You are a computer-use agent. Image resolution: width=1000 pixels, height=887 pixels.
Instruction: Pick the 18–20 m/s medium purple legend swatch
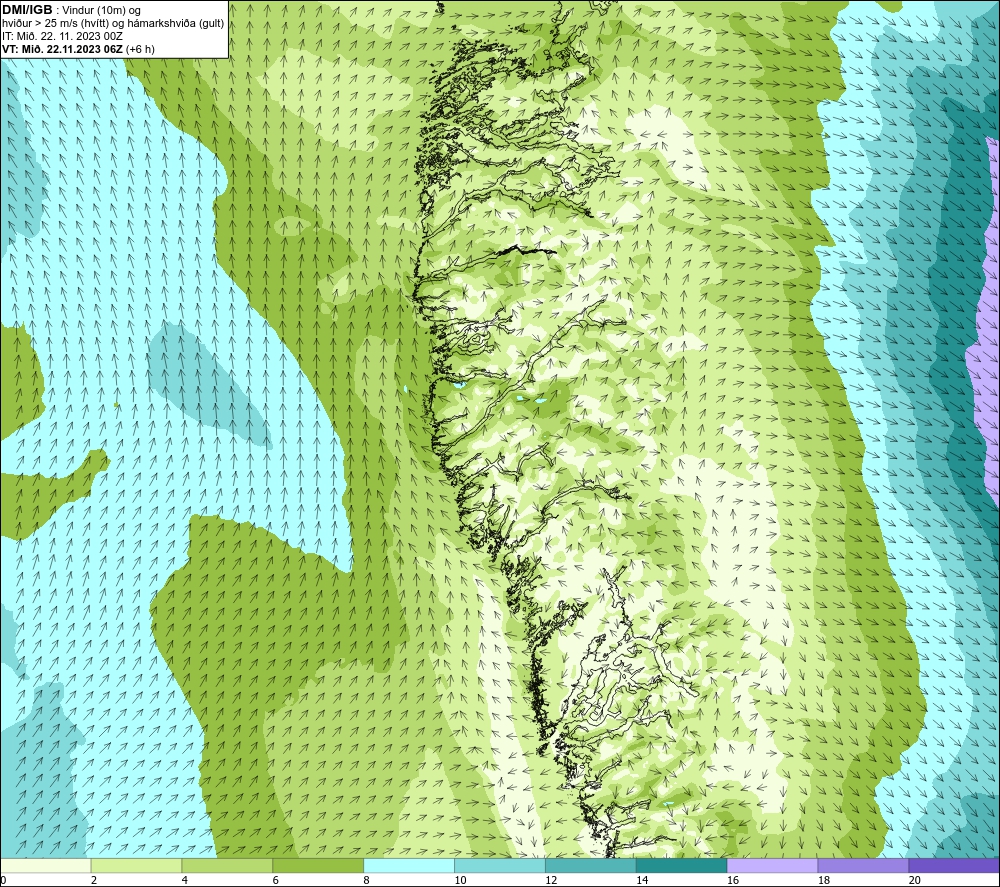pos(864,866)
